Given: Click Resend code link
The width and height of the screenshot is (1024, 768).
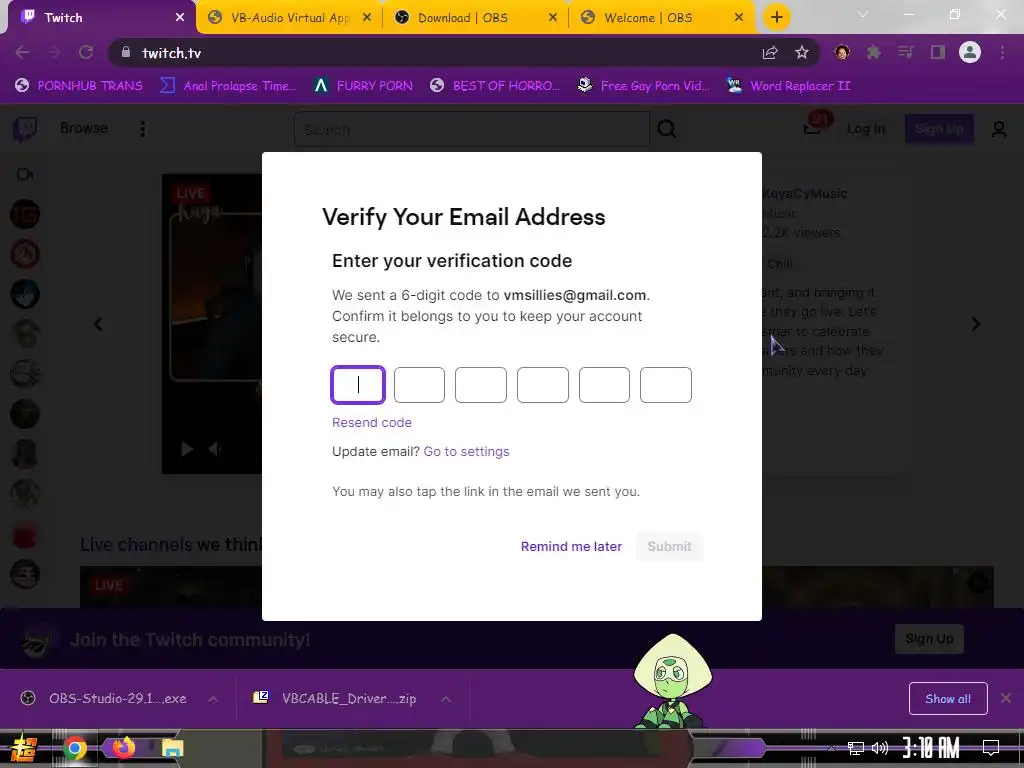Looking at the screenshot, I should tap(372, 423).
